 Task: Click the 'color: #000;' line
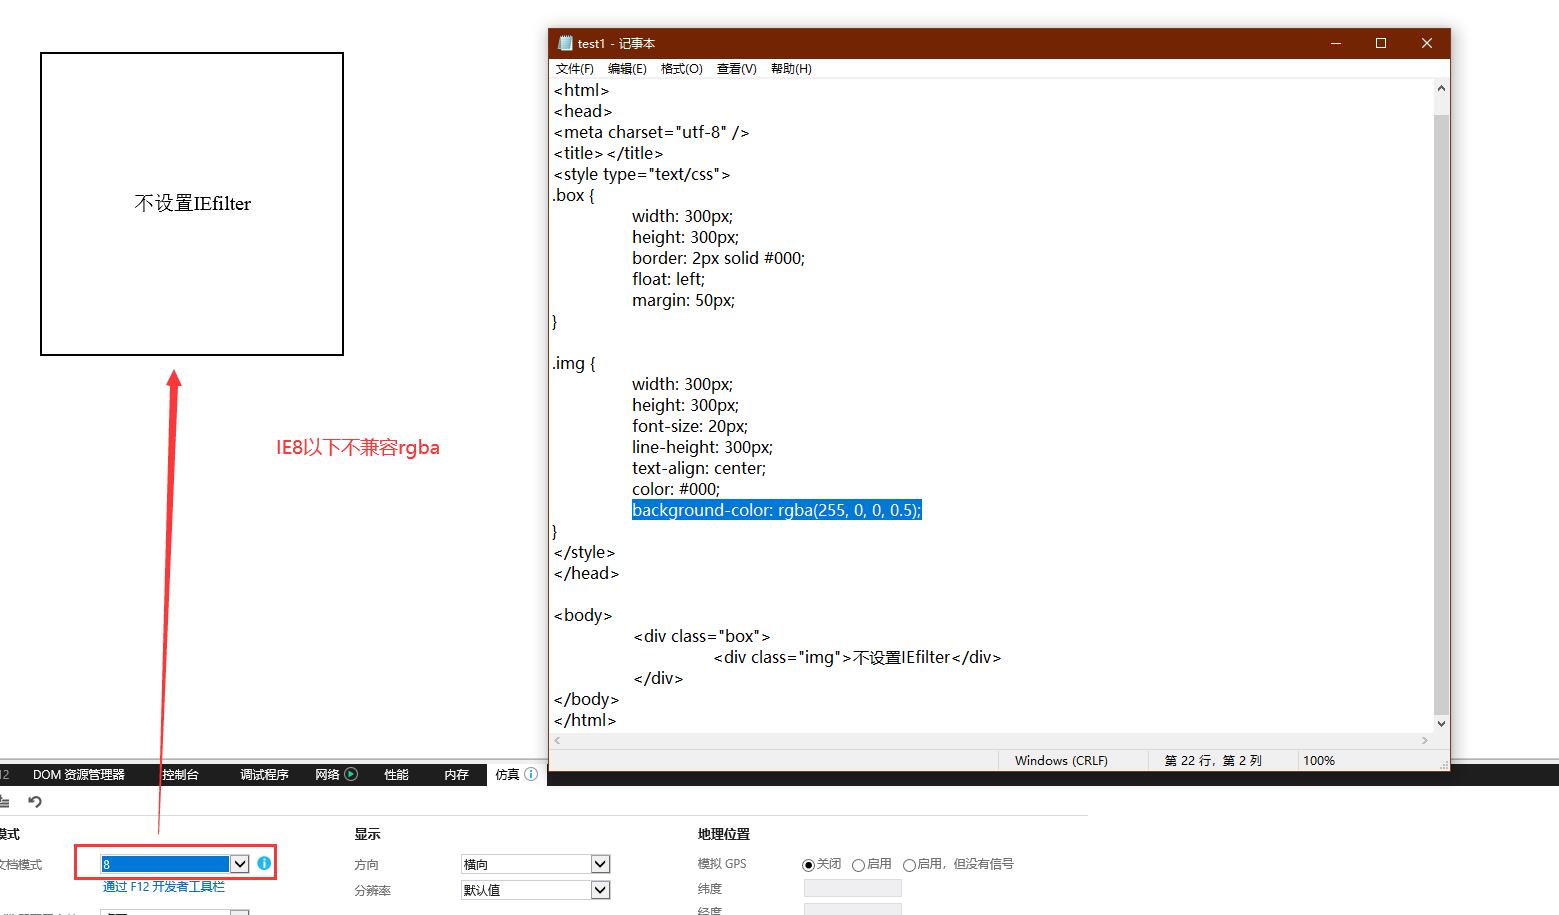click(676, 489)
